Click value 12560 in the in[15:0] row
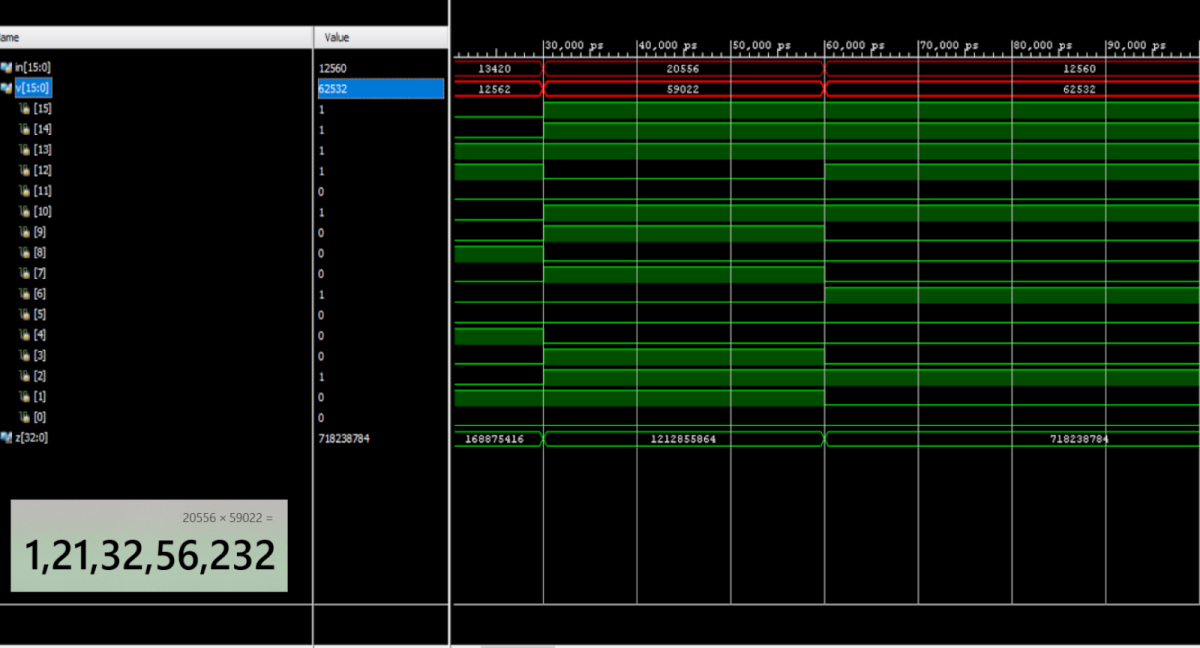Screen dimensions: 1200x648 tap(332, 68)
